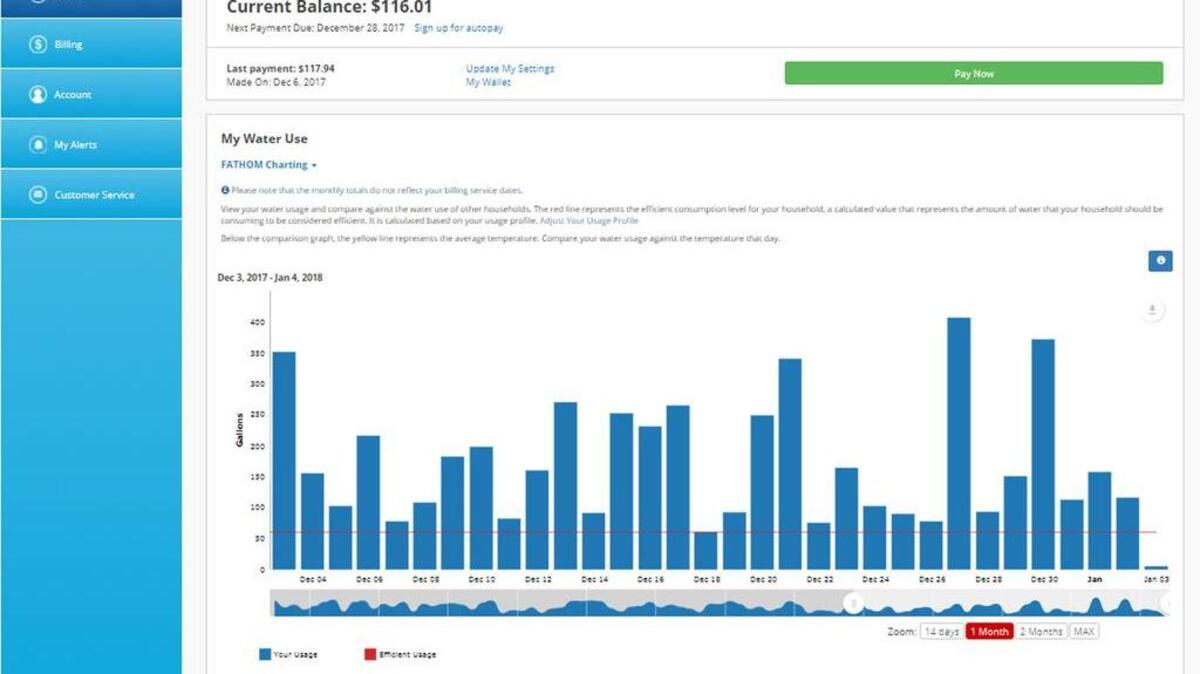Open the Update My Settings link
This screenshot has height=674, width=1200.
[510, 69]
